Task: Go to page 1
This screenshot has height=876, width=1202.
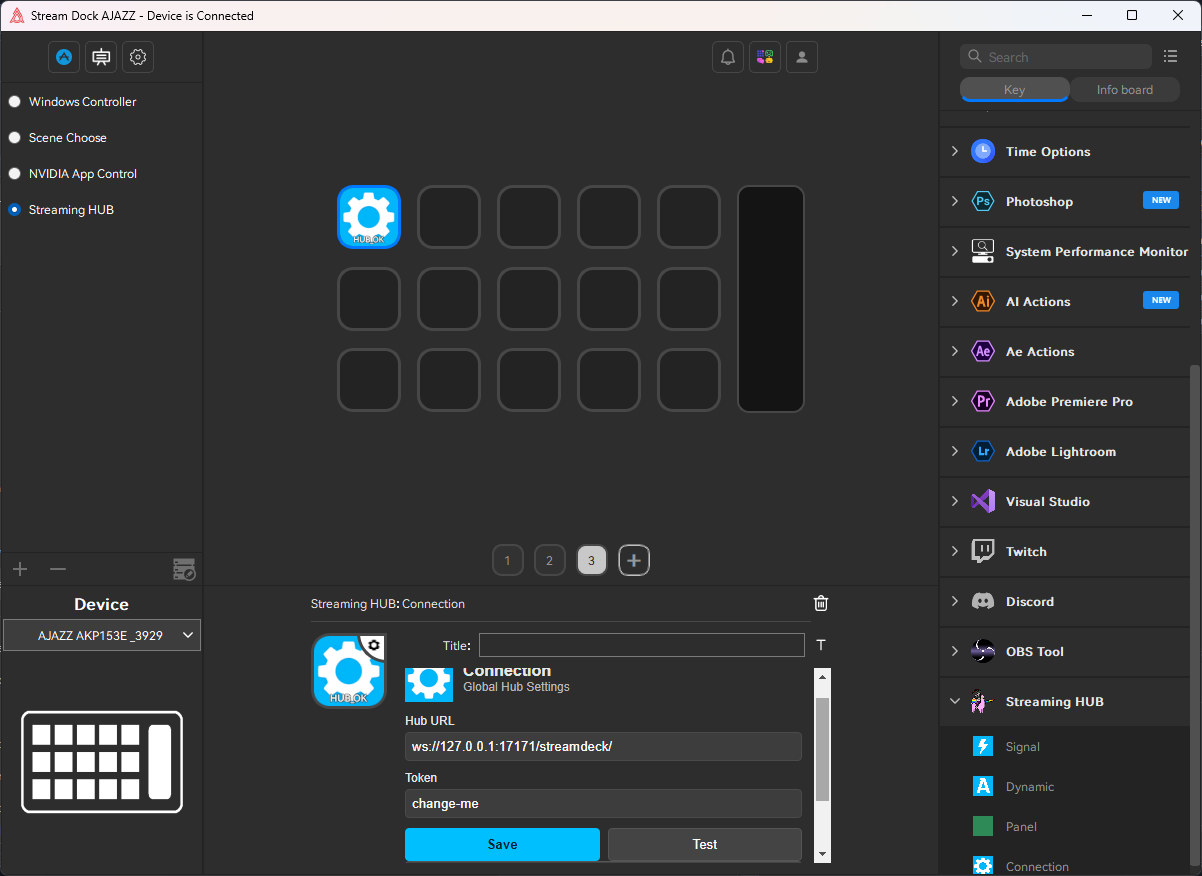Action: pos(508,560)
